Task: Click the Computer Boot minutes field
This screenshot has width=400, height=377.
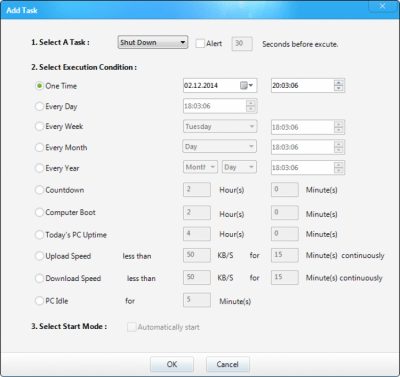Action: coord(285,212)
